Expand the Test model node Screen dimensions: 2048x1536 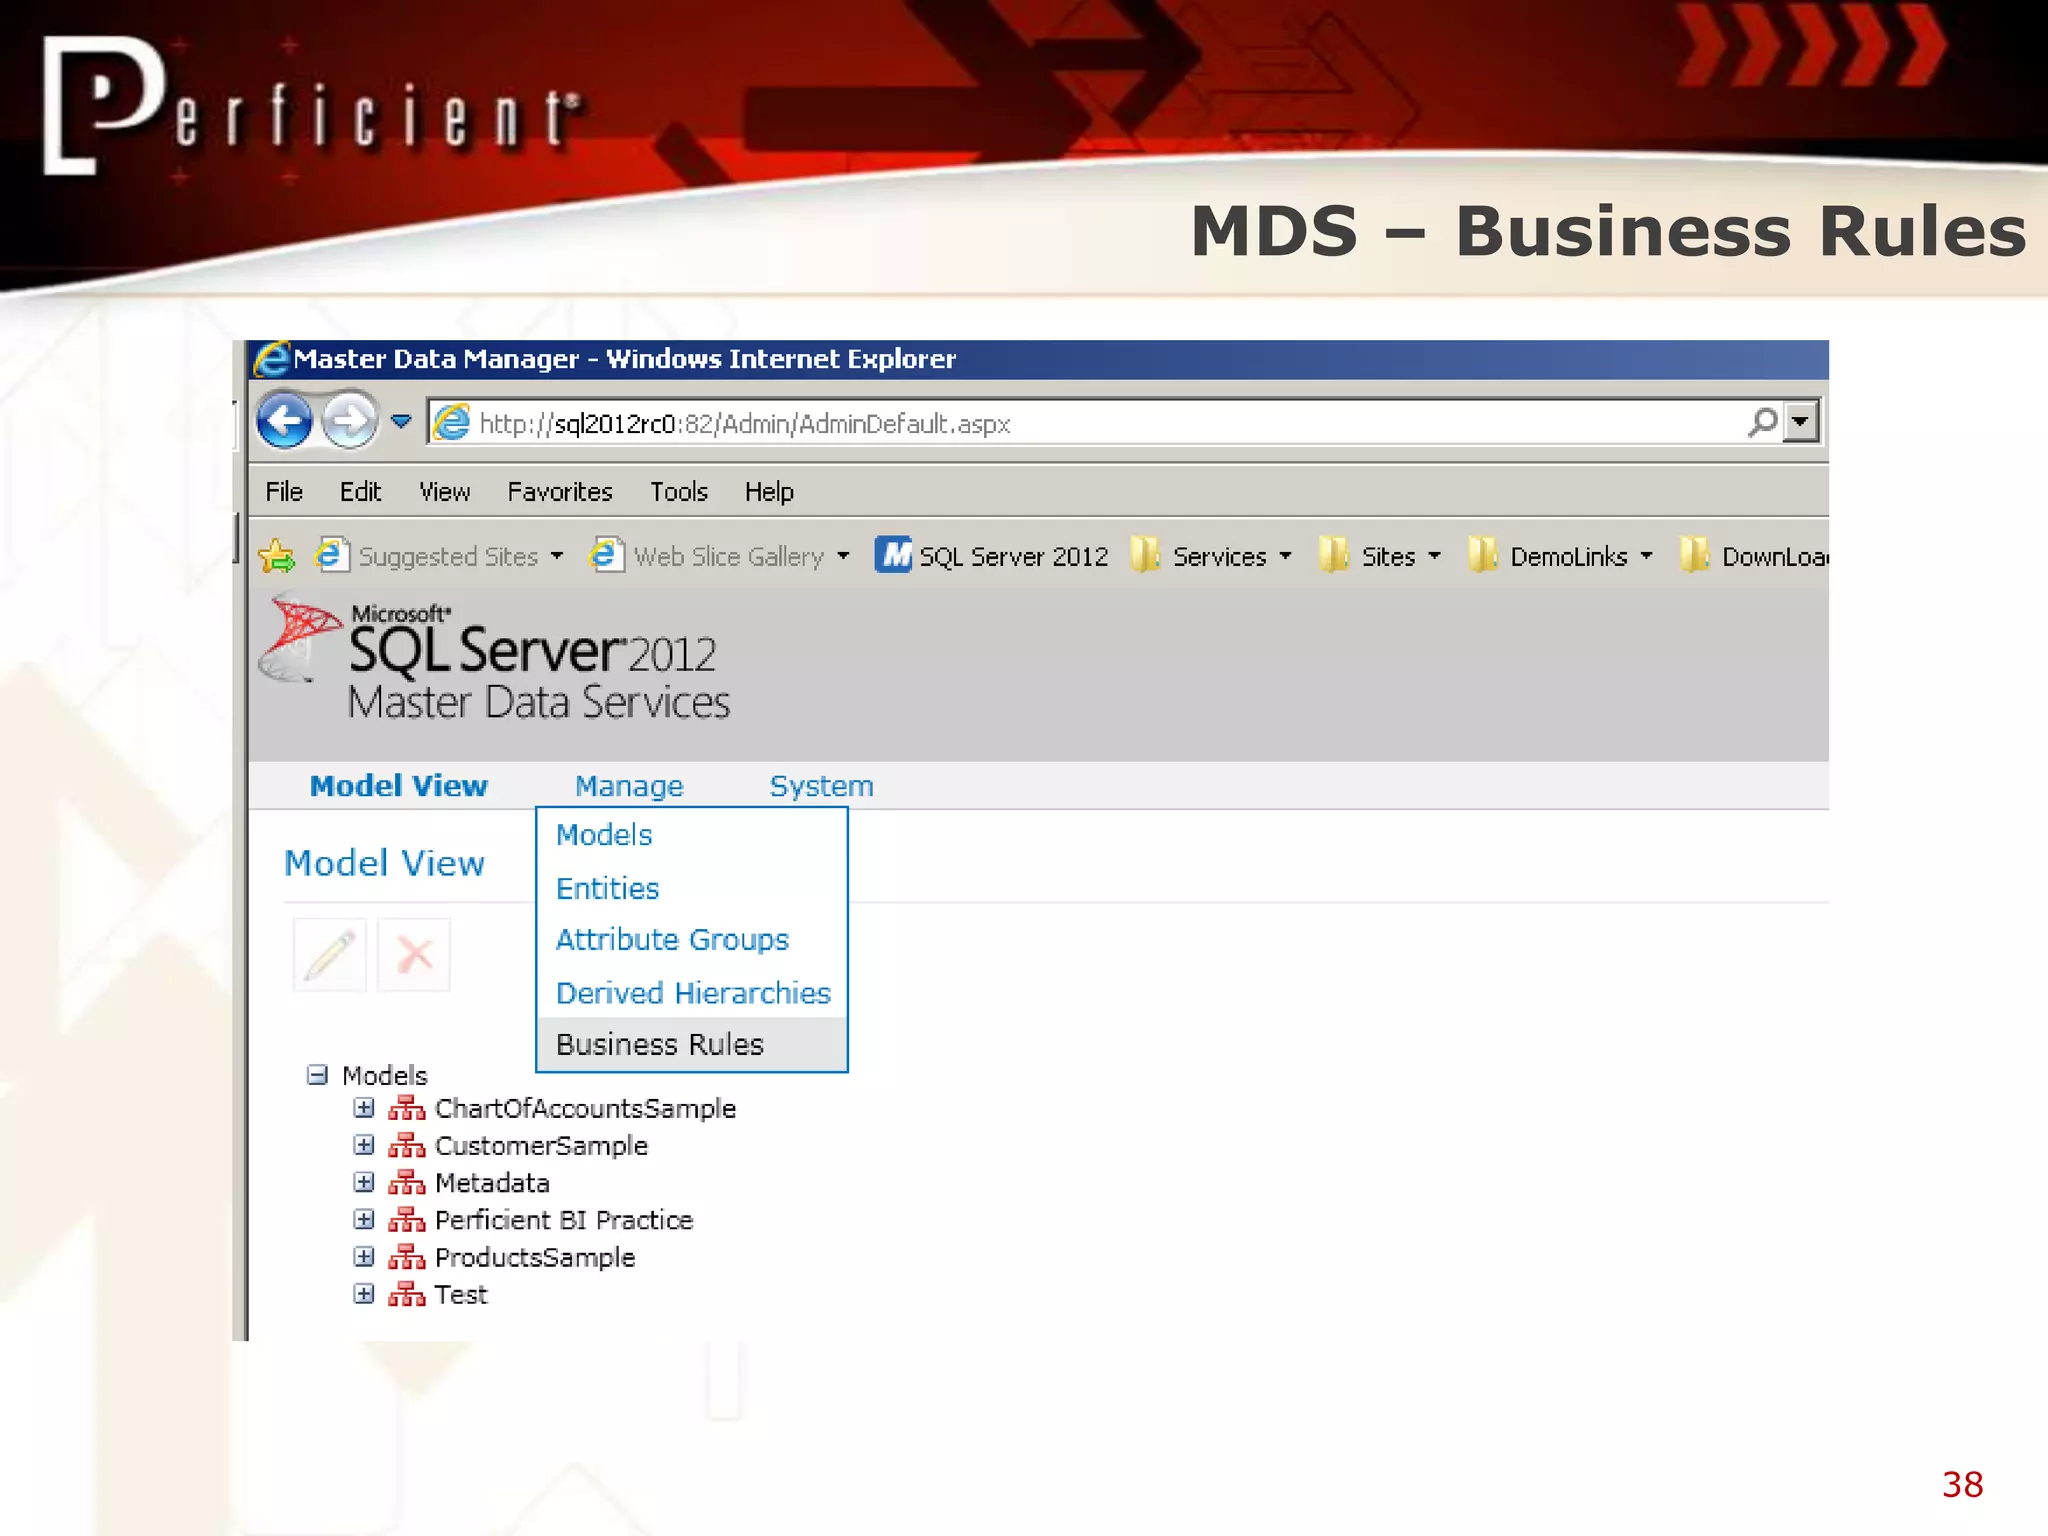tap(364, 1294)
